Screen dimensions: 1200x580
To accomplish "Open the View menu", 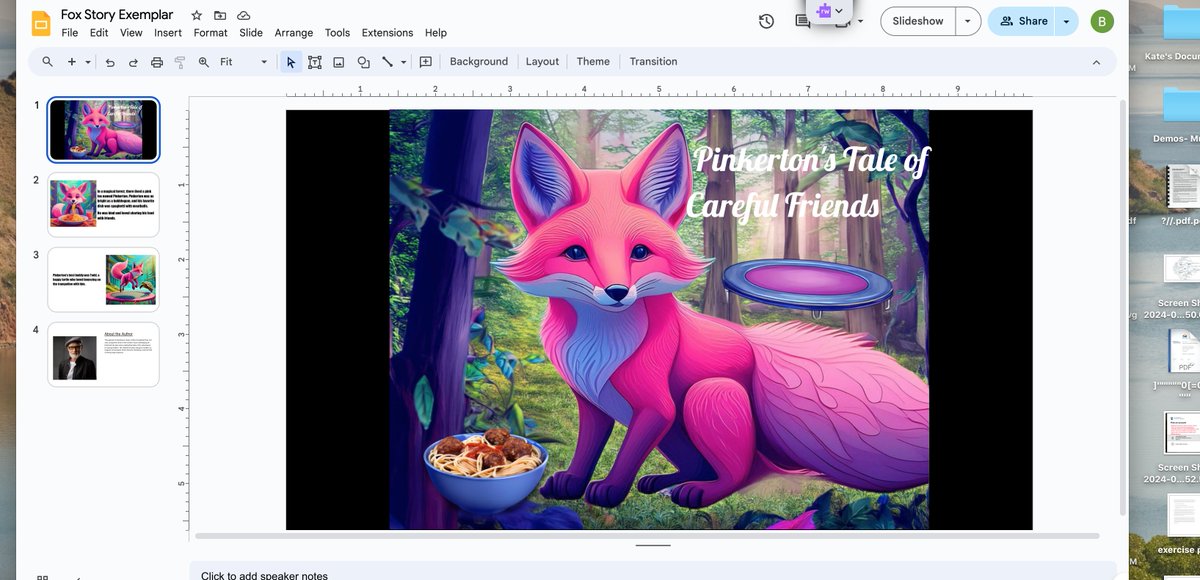I will [131, 33].
